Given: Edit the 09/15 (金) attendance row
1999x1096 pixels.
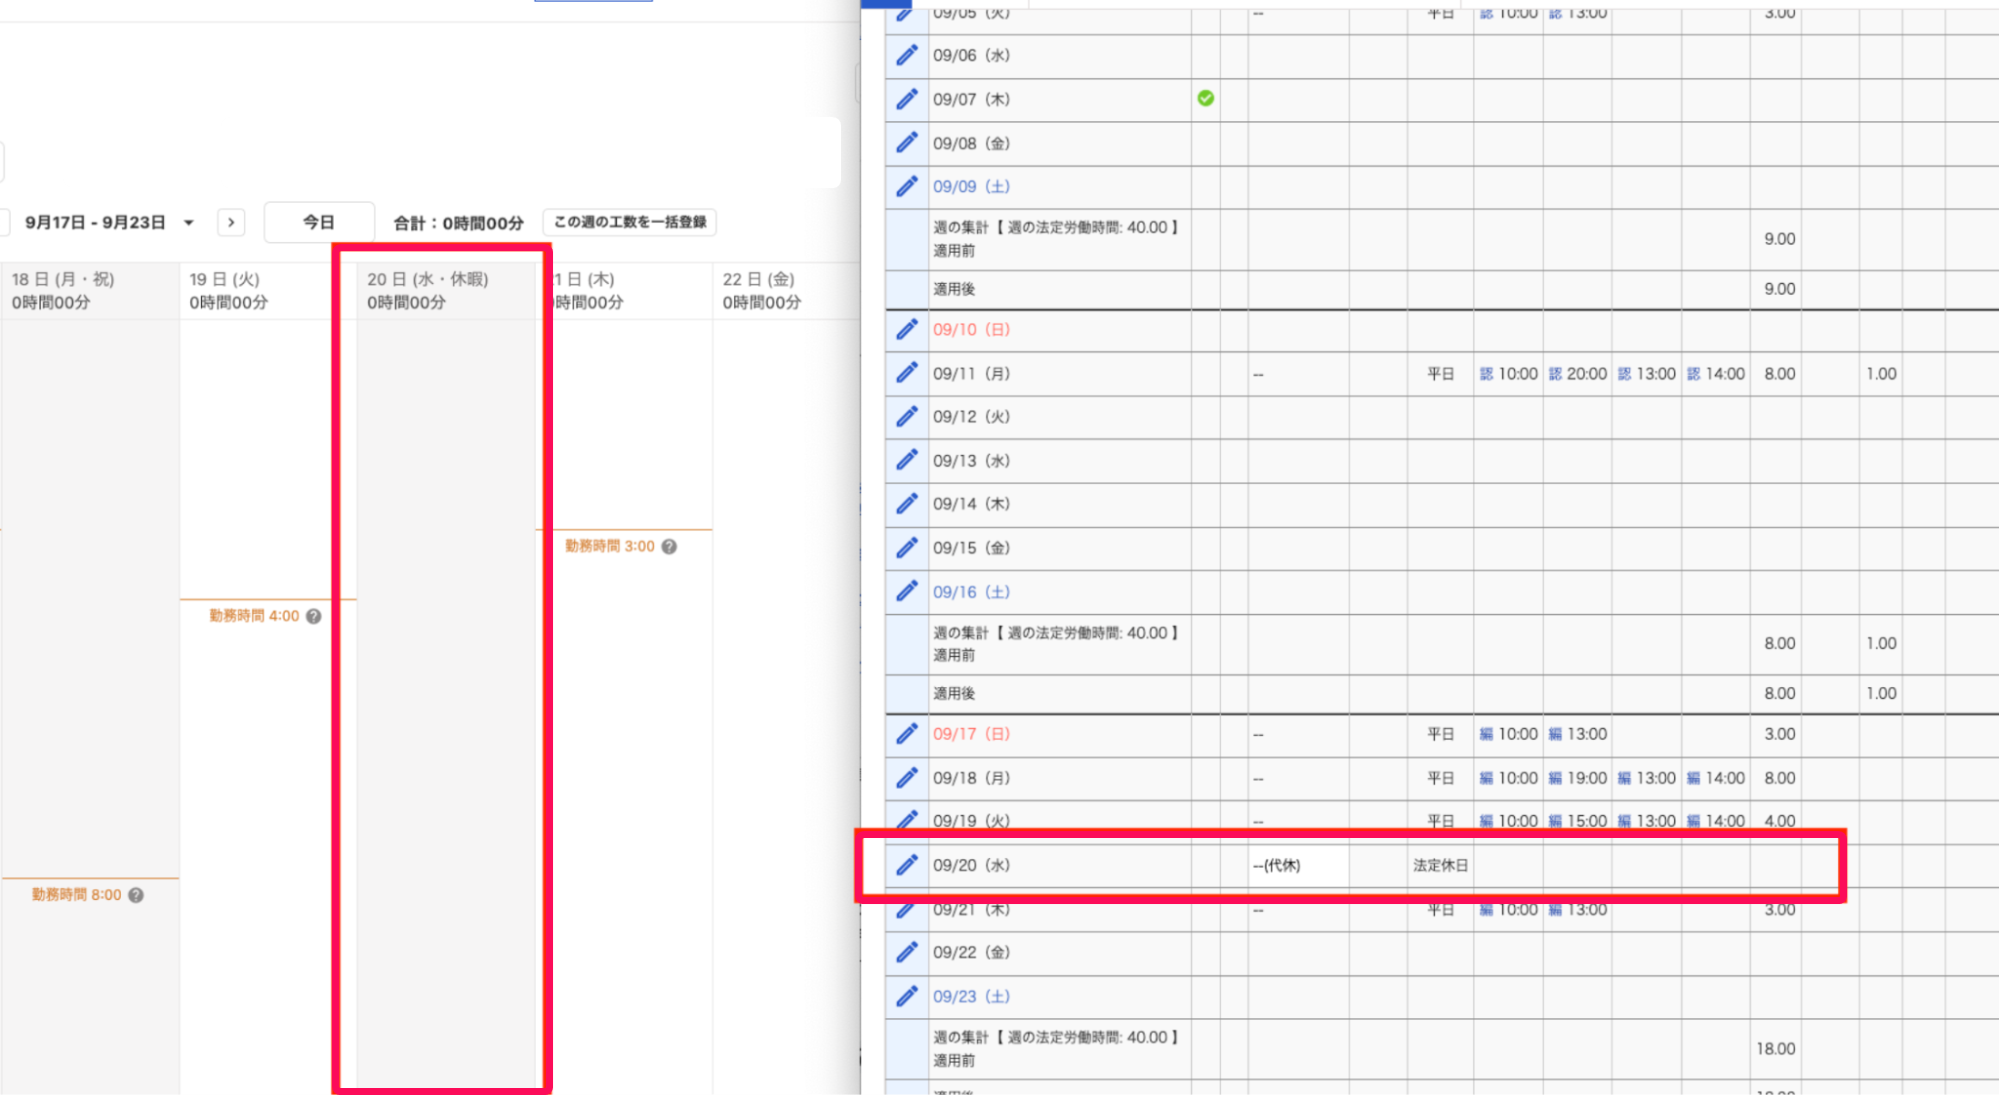Looking at the screenshot, I should (x=906, y=548).
